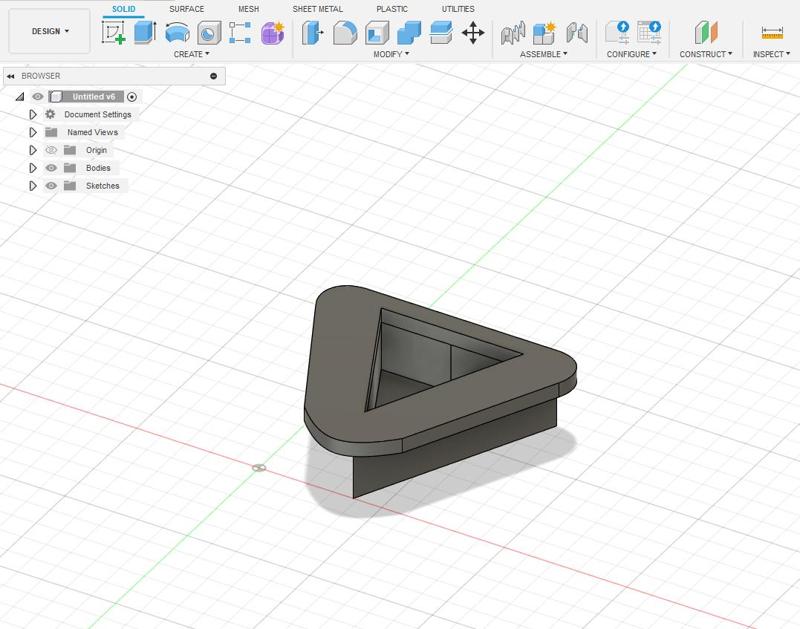Expand the Bodies tree node
800x629 pixels.
coord(33,168)
